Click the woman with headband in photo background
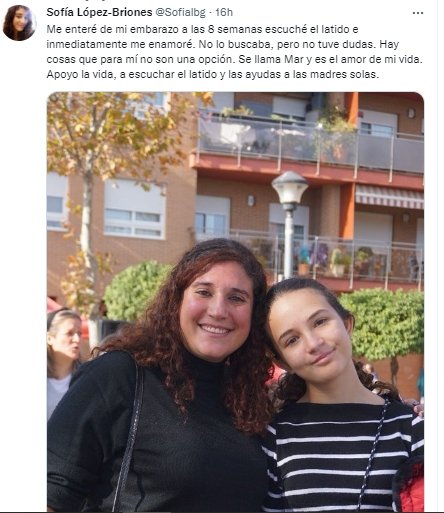The height and width of the screenshot is (513, 444). pos(63,357)
